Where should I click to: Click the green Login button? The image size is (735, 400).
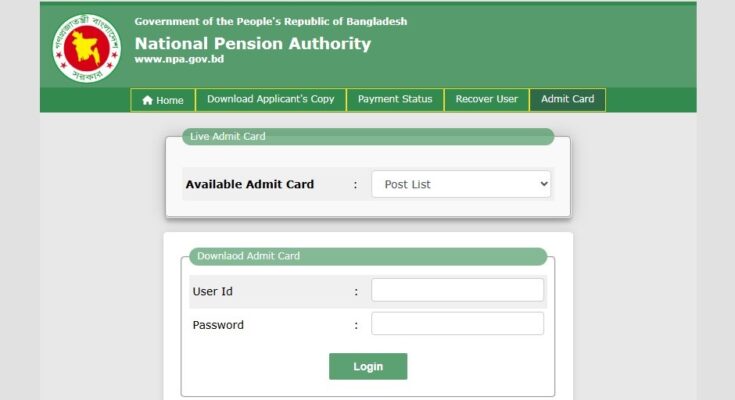coord(368,366)
